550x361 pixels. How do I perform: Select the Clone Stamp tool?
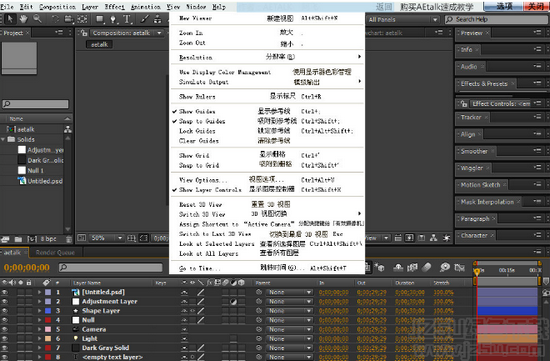click(x=158, y=19)
